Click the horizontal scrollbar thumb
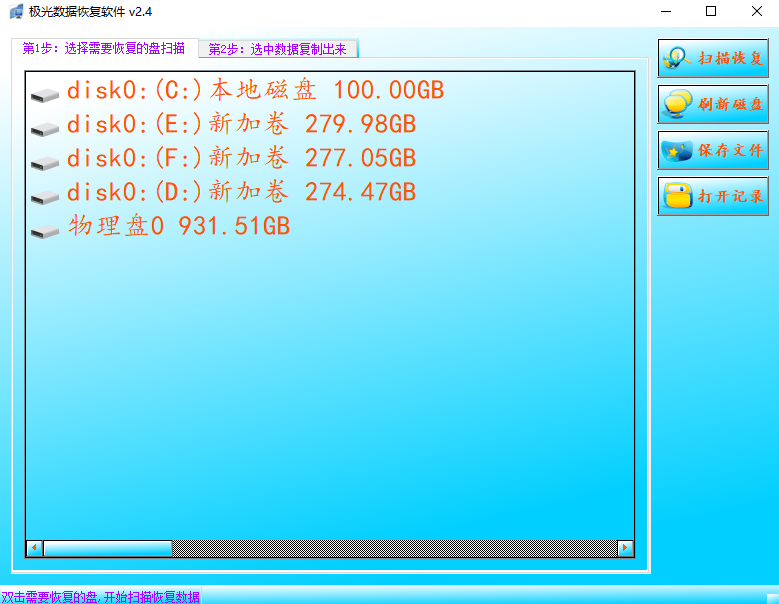This screenshot has height=604, width=779. coord(108,548)
